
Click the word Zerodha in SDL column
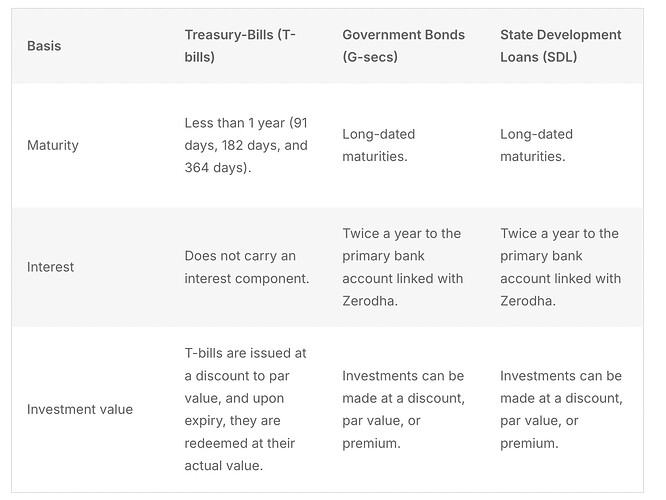(x=526, y=301)
